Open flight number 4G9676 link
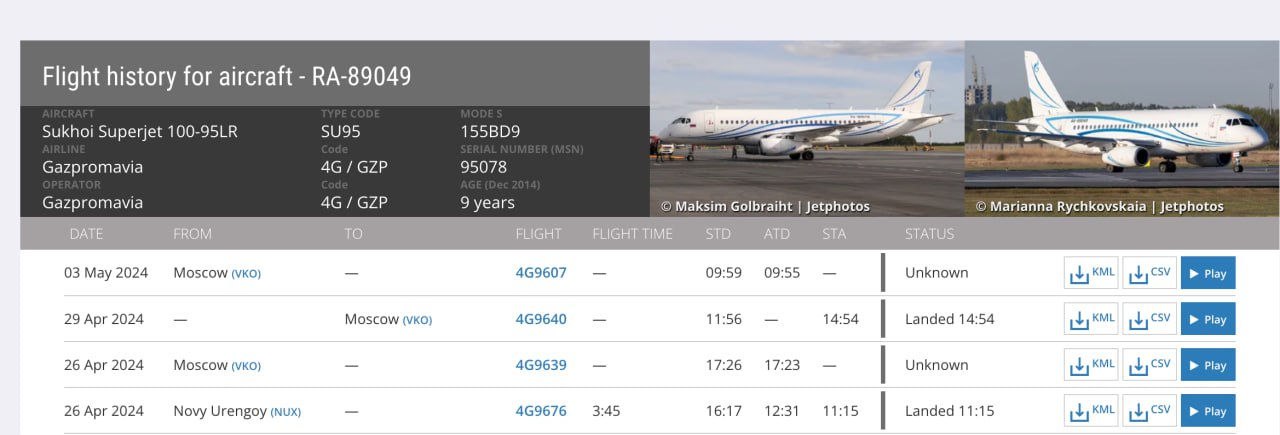 [x=541, y=411]
